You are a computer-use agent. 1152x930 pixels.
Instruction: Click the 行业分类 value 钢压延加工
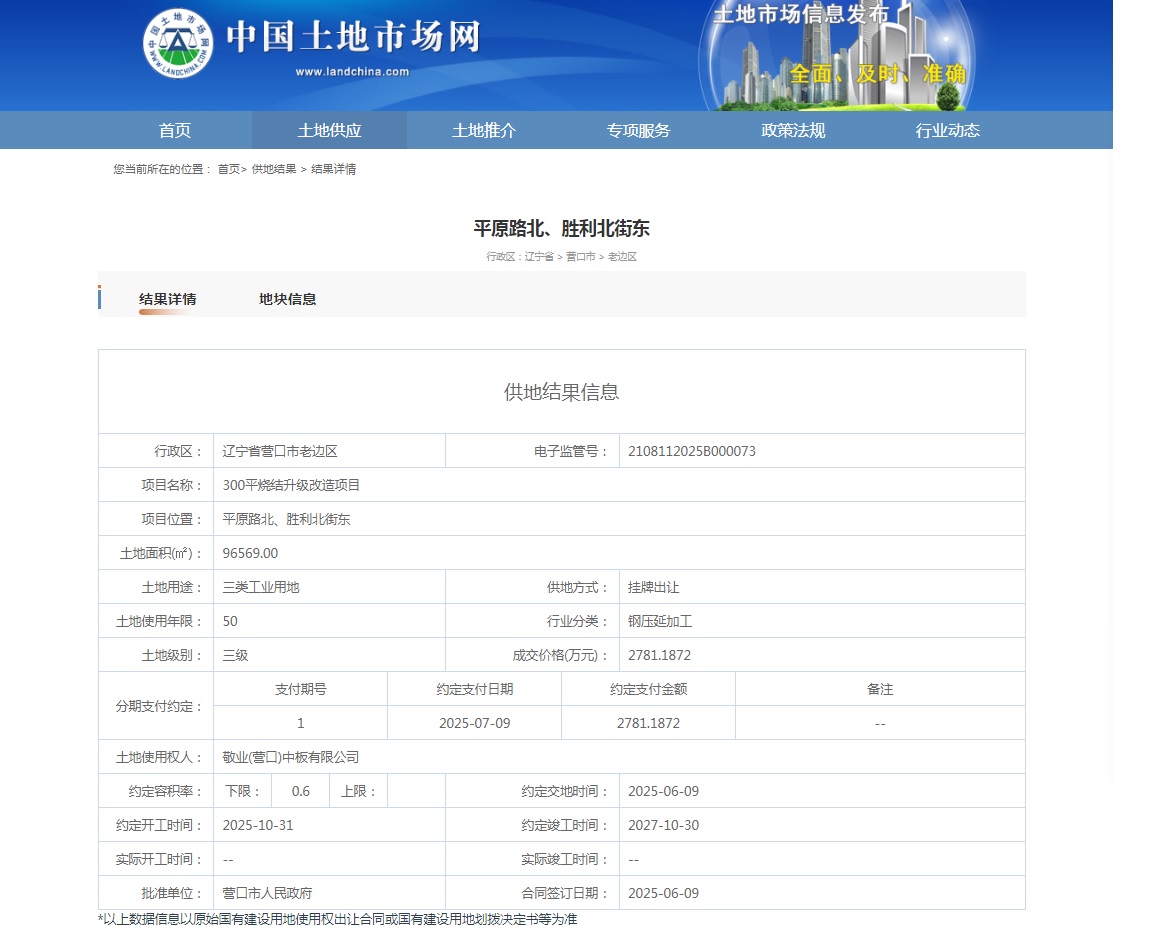pyautogui.click(x=660, y=621)
